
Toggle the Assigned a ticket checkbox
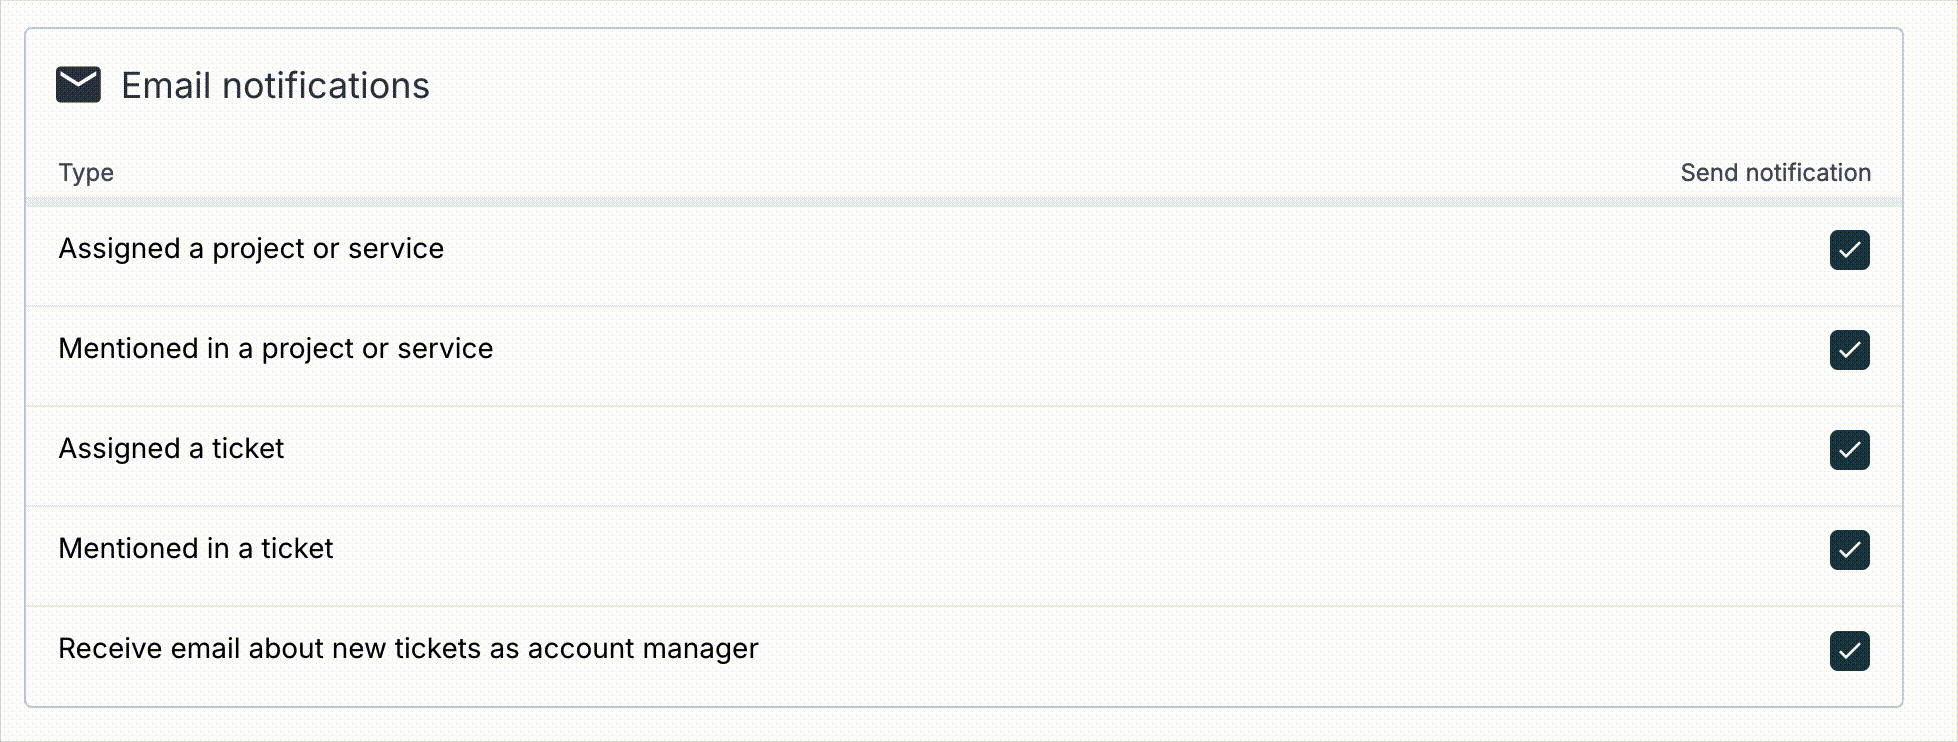(x=1849, y=450)
